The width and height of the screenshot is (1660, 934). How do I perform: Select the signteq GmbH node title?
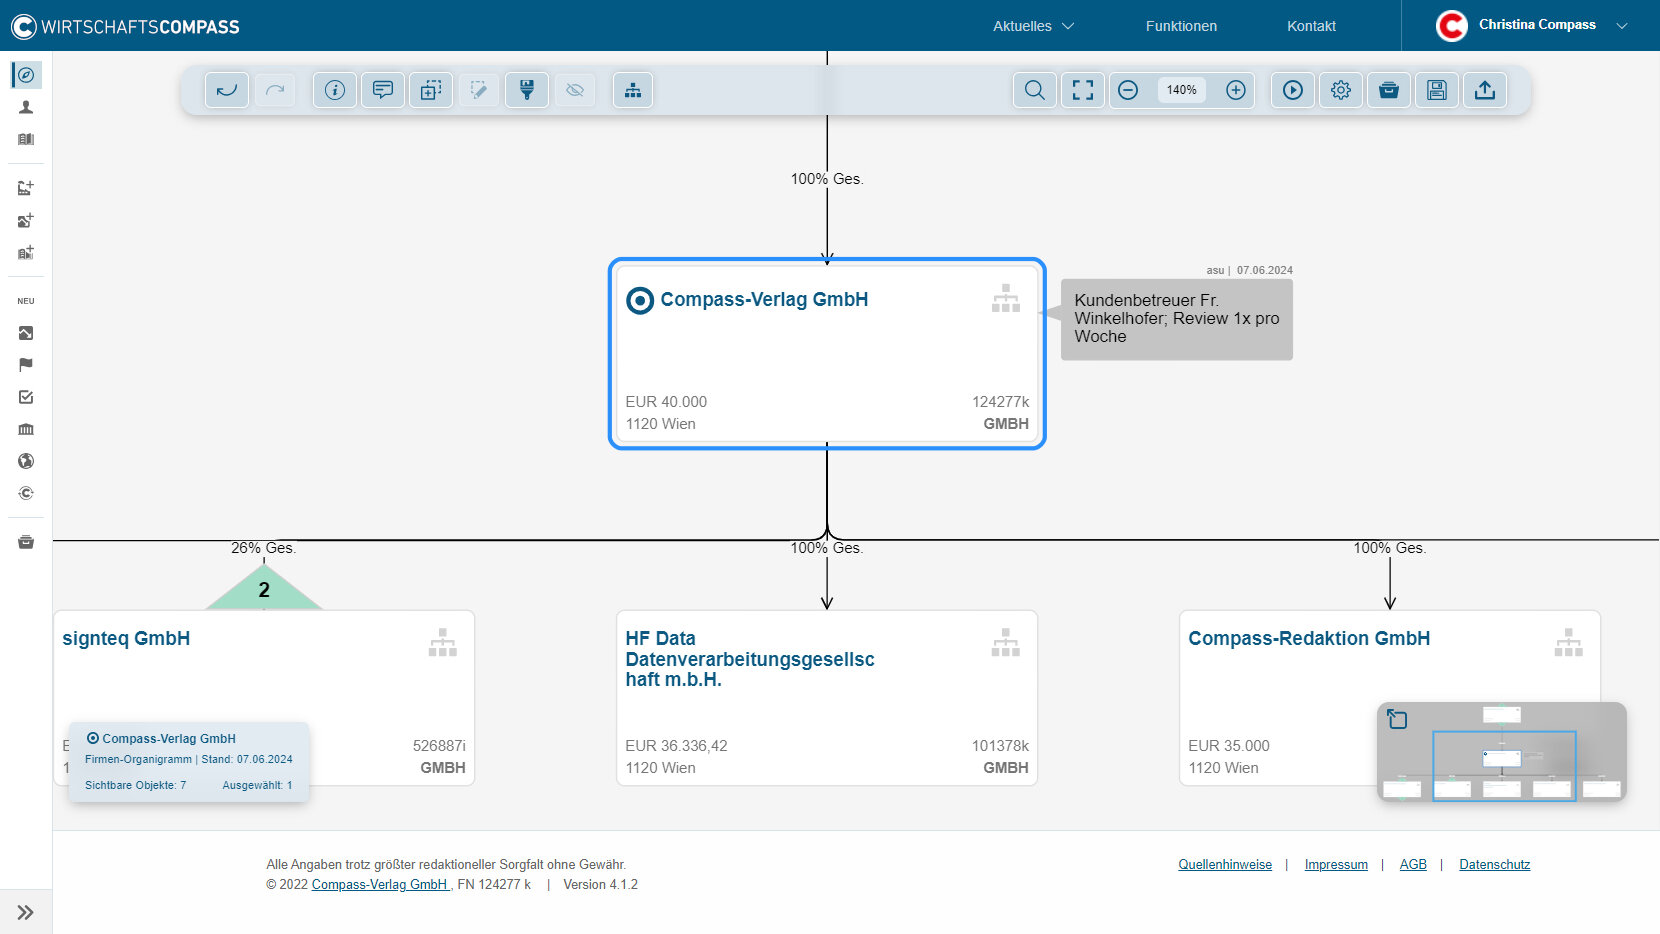pyautogui.click(x=126, y=638)
